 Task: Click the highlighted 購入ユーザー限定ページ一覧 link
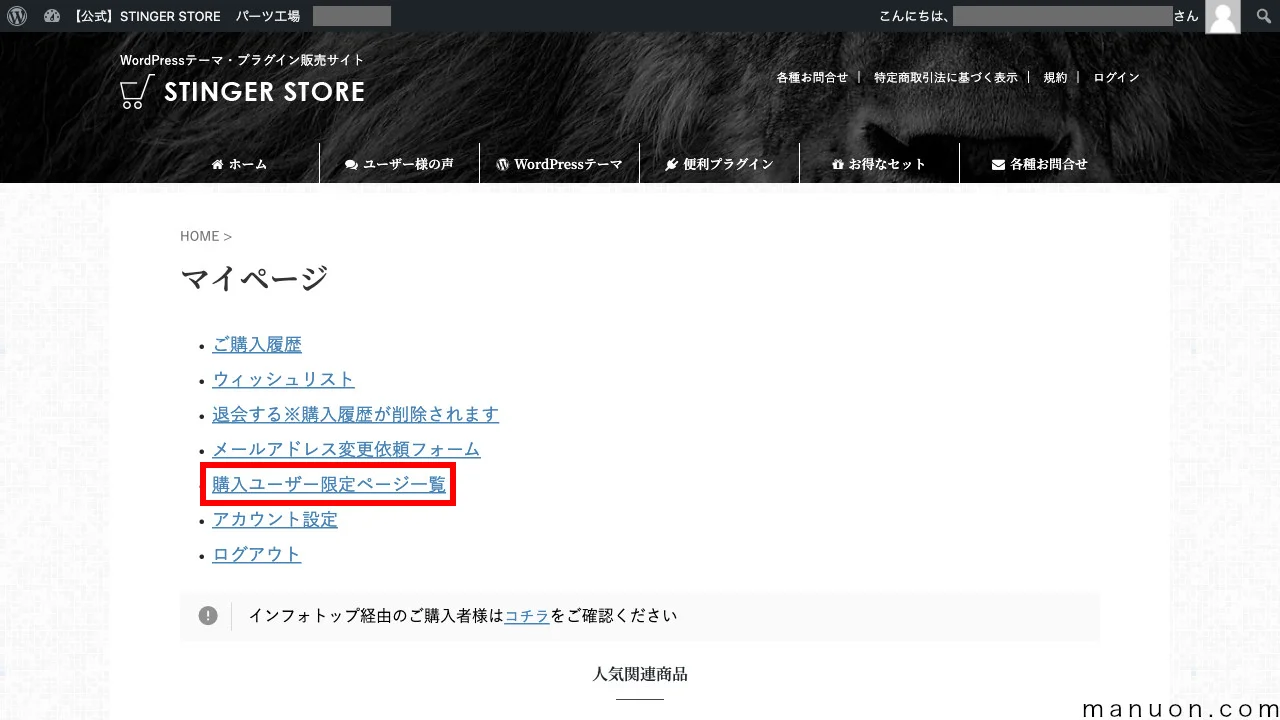pyautogui.click(x=328, y=484)
